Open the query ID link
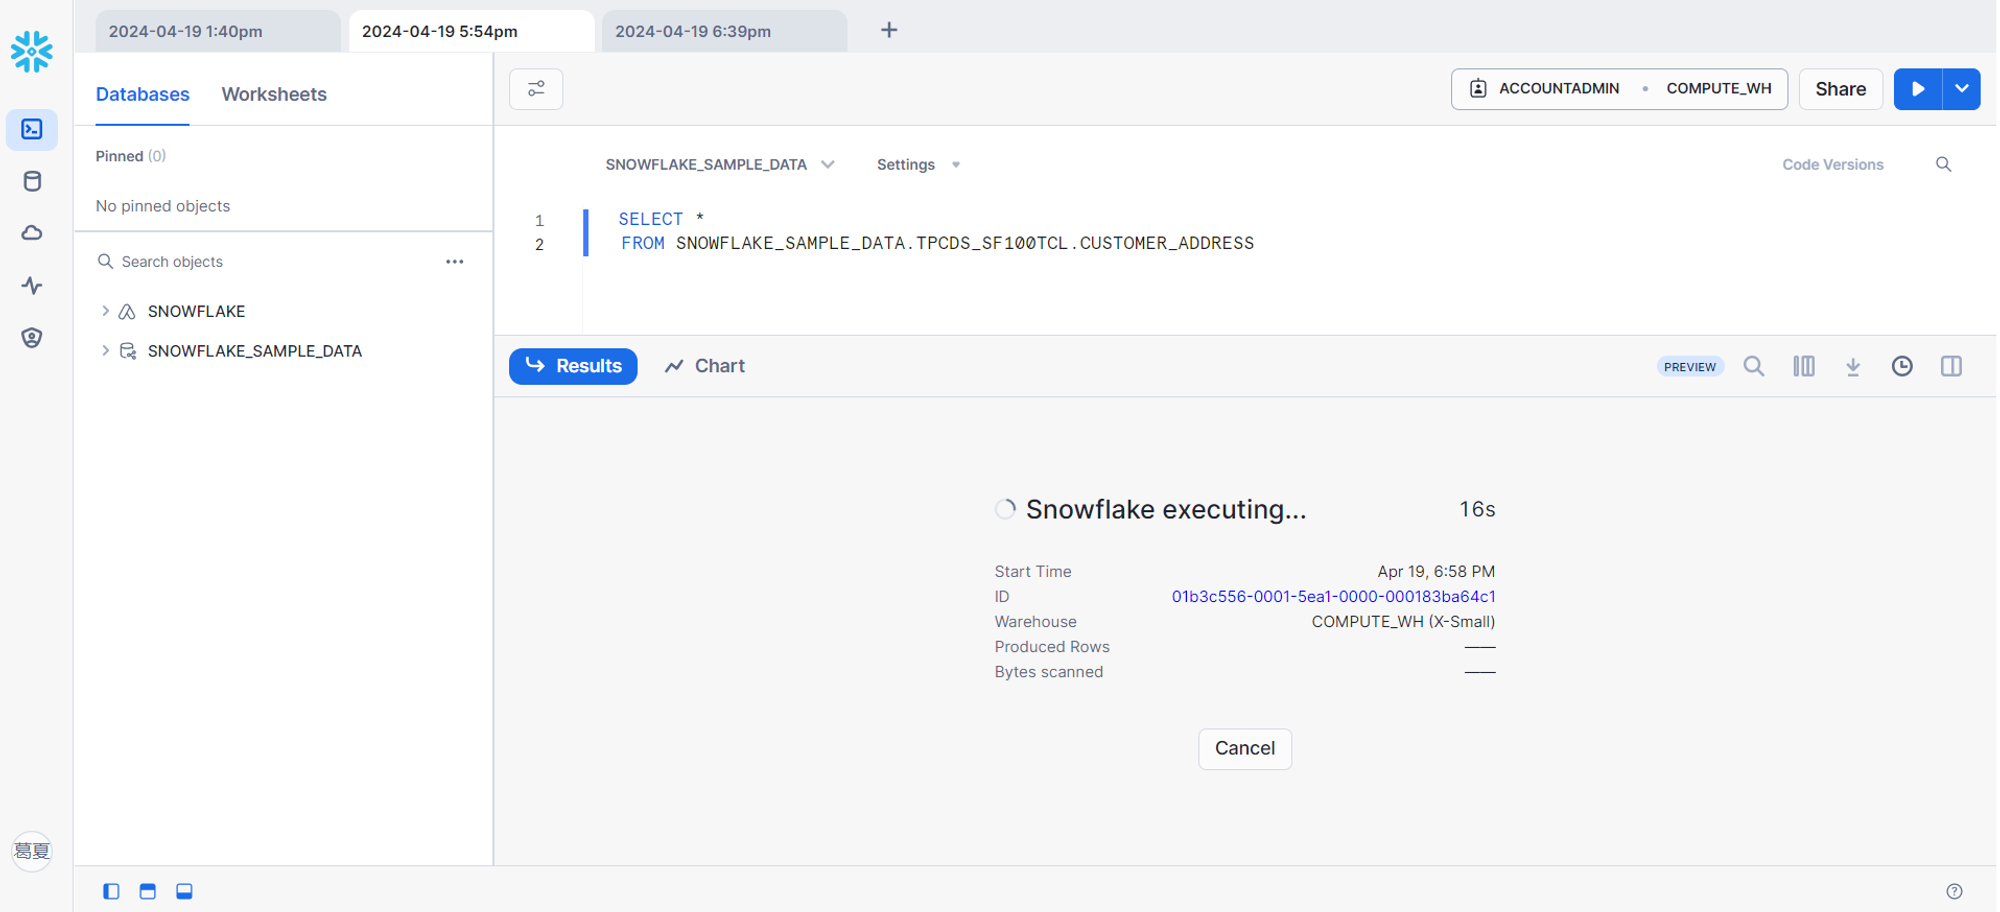The height and width of the screenshot is (912, 2000). click(x=1333, y=597)
